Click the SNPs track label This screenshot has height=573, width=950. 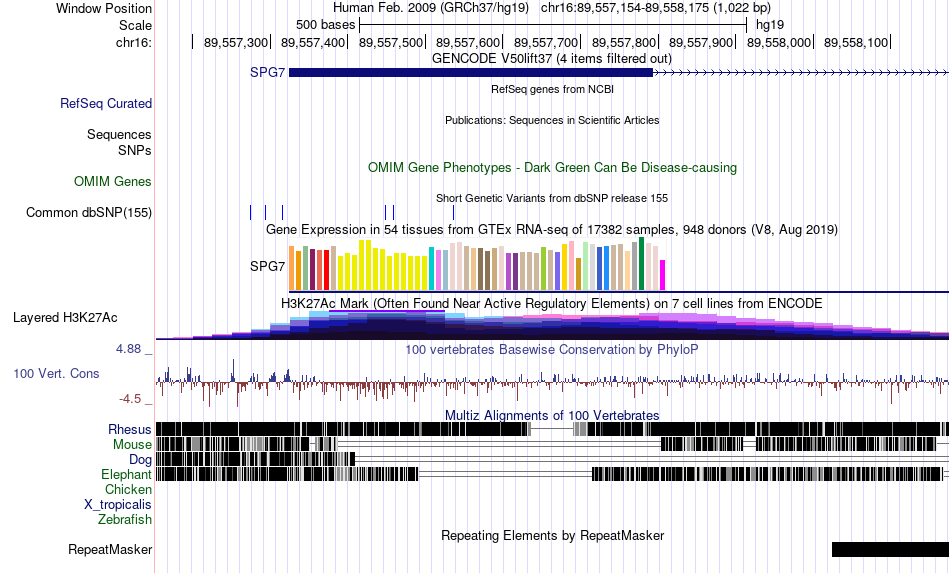[135, 150]
